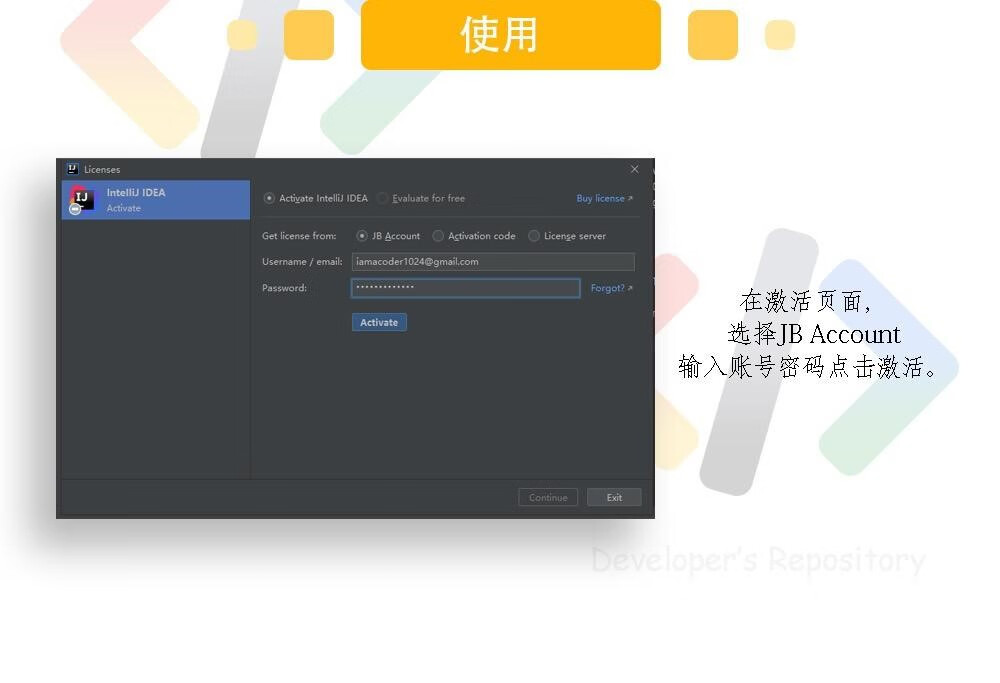This screenshot has width=1000, height=683.
Task: Click the Exit button
Action: pos(614,497)
